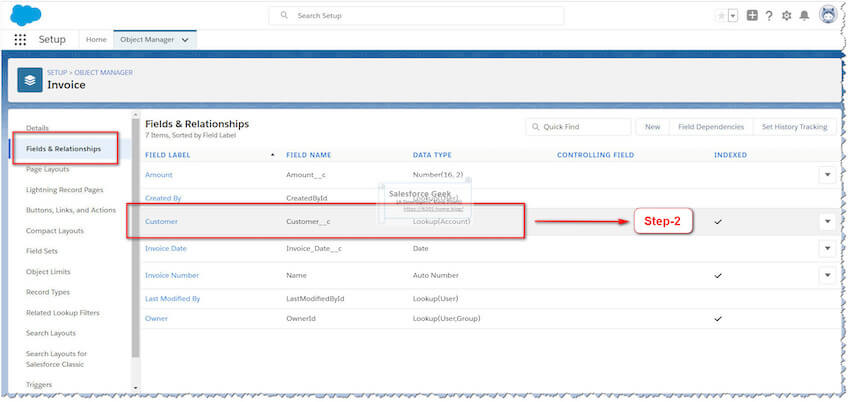Screen dimensions: 850x402
Task: Select the Object Manager tab
Action: point(147,40)
